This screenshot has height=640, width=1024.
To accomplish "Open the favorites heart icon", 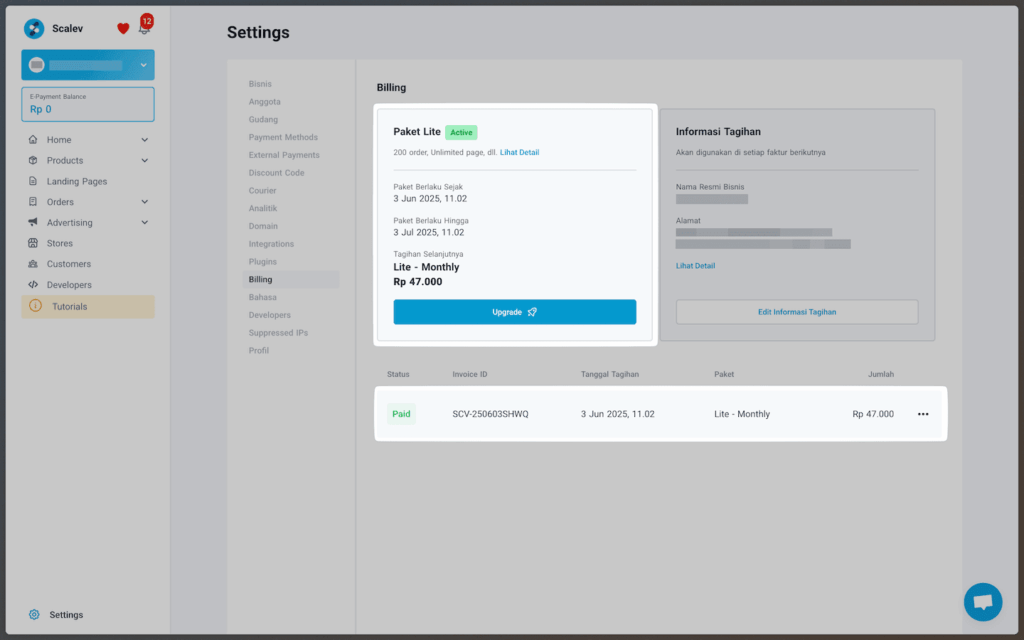I will 122,29.
